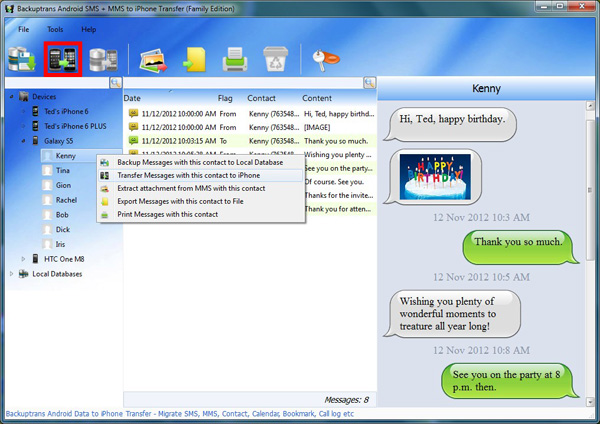The width and height of the screenshot is (600, 424).
Task: Click the green icon in Thank you so much row
Action: pyautogui.click(x=133, y=140)
